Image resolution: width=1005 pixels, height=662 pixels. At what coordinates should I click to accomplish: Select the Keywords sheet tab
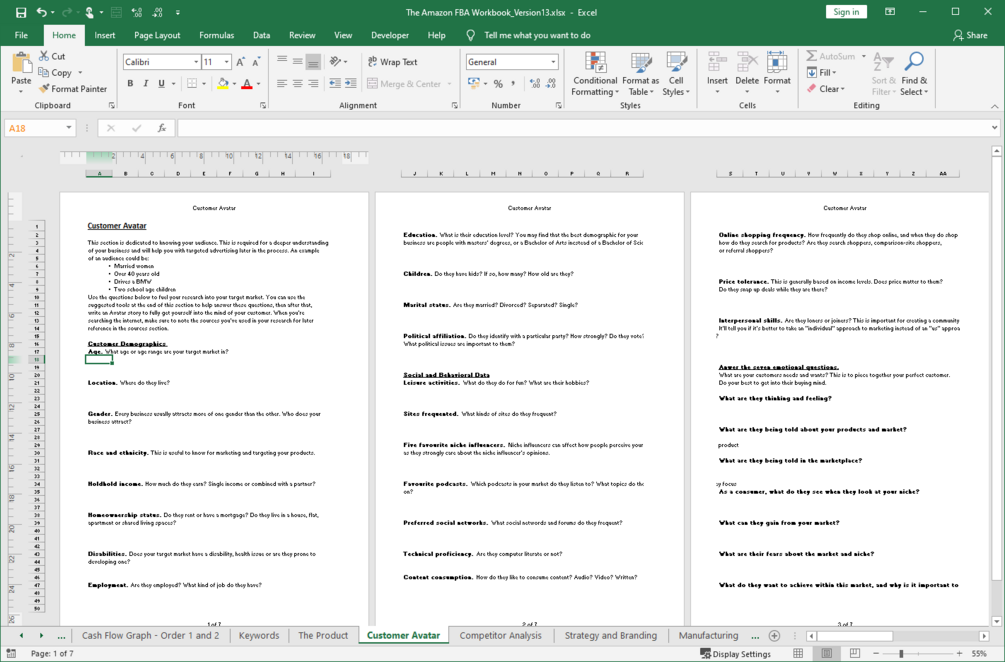click(x=259, y=636)
